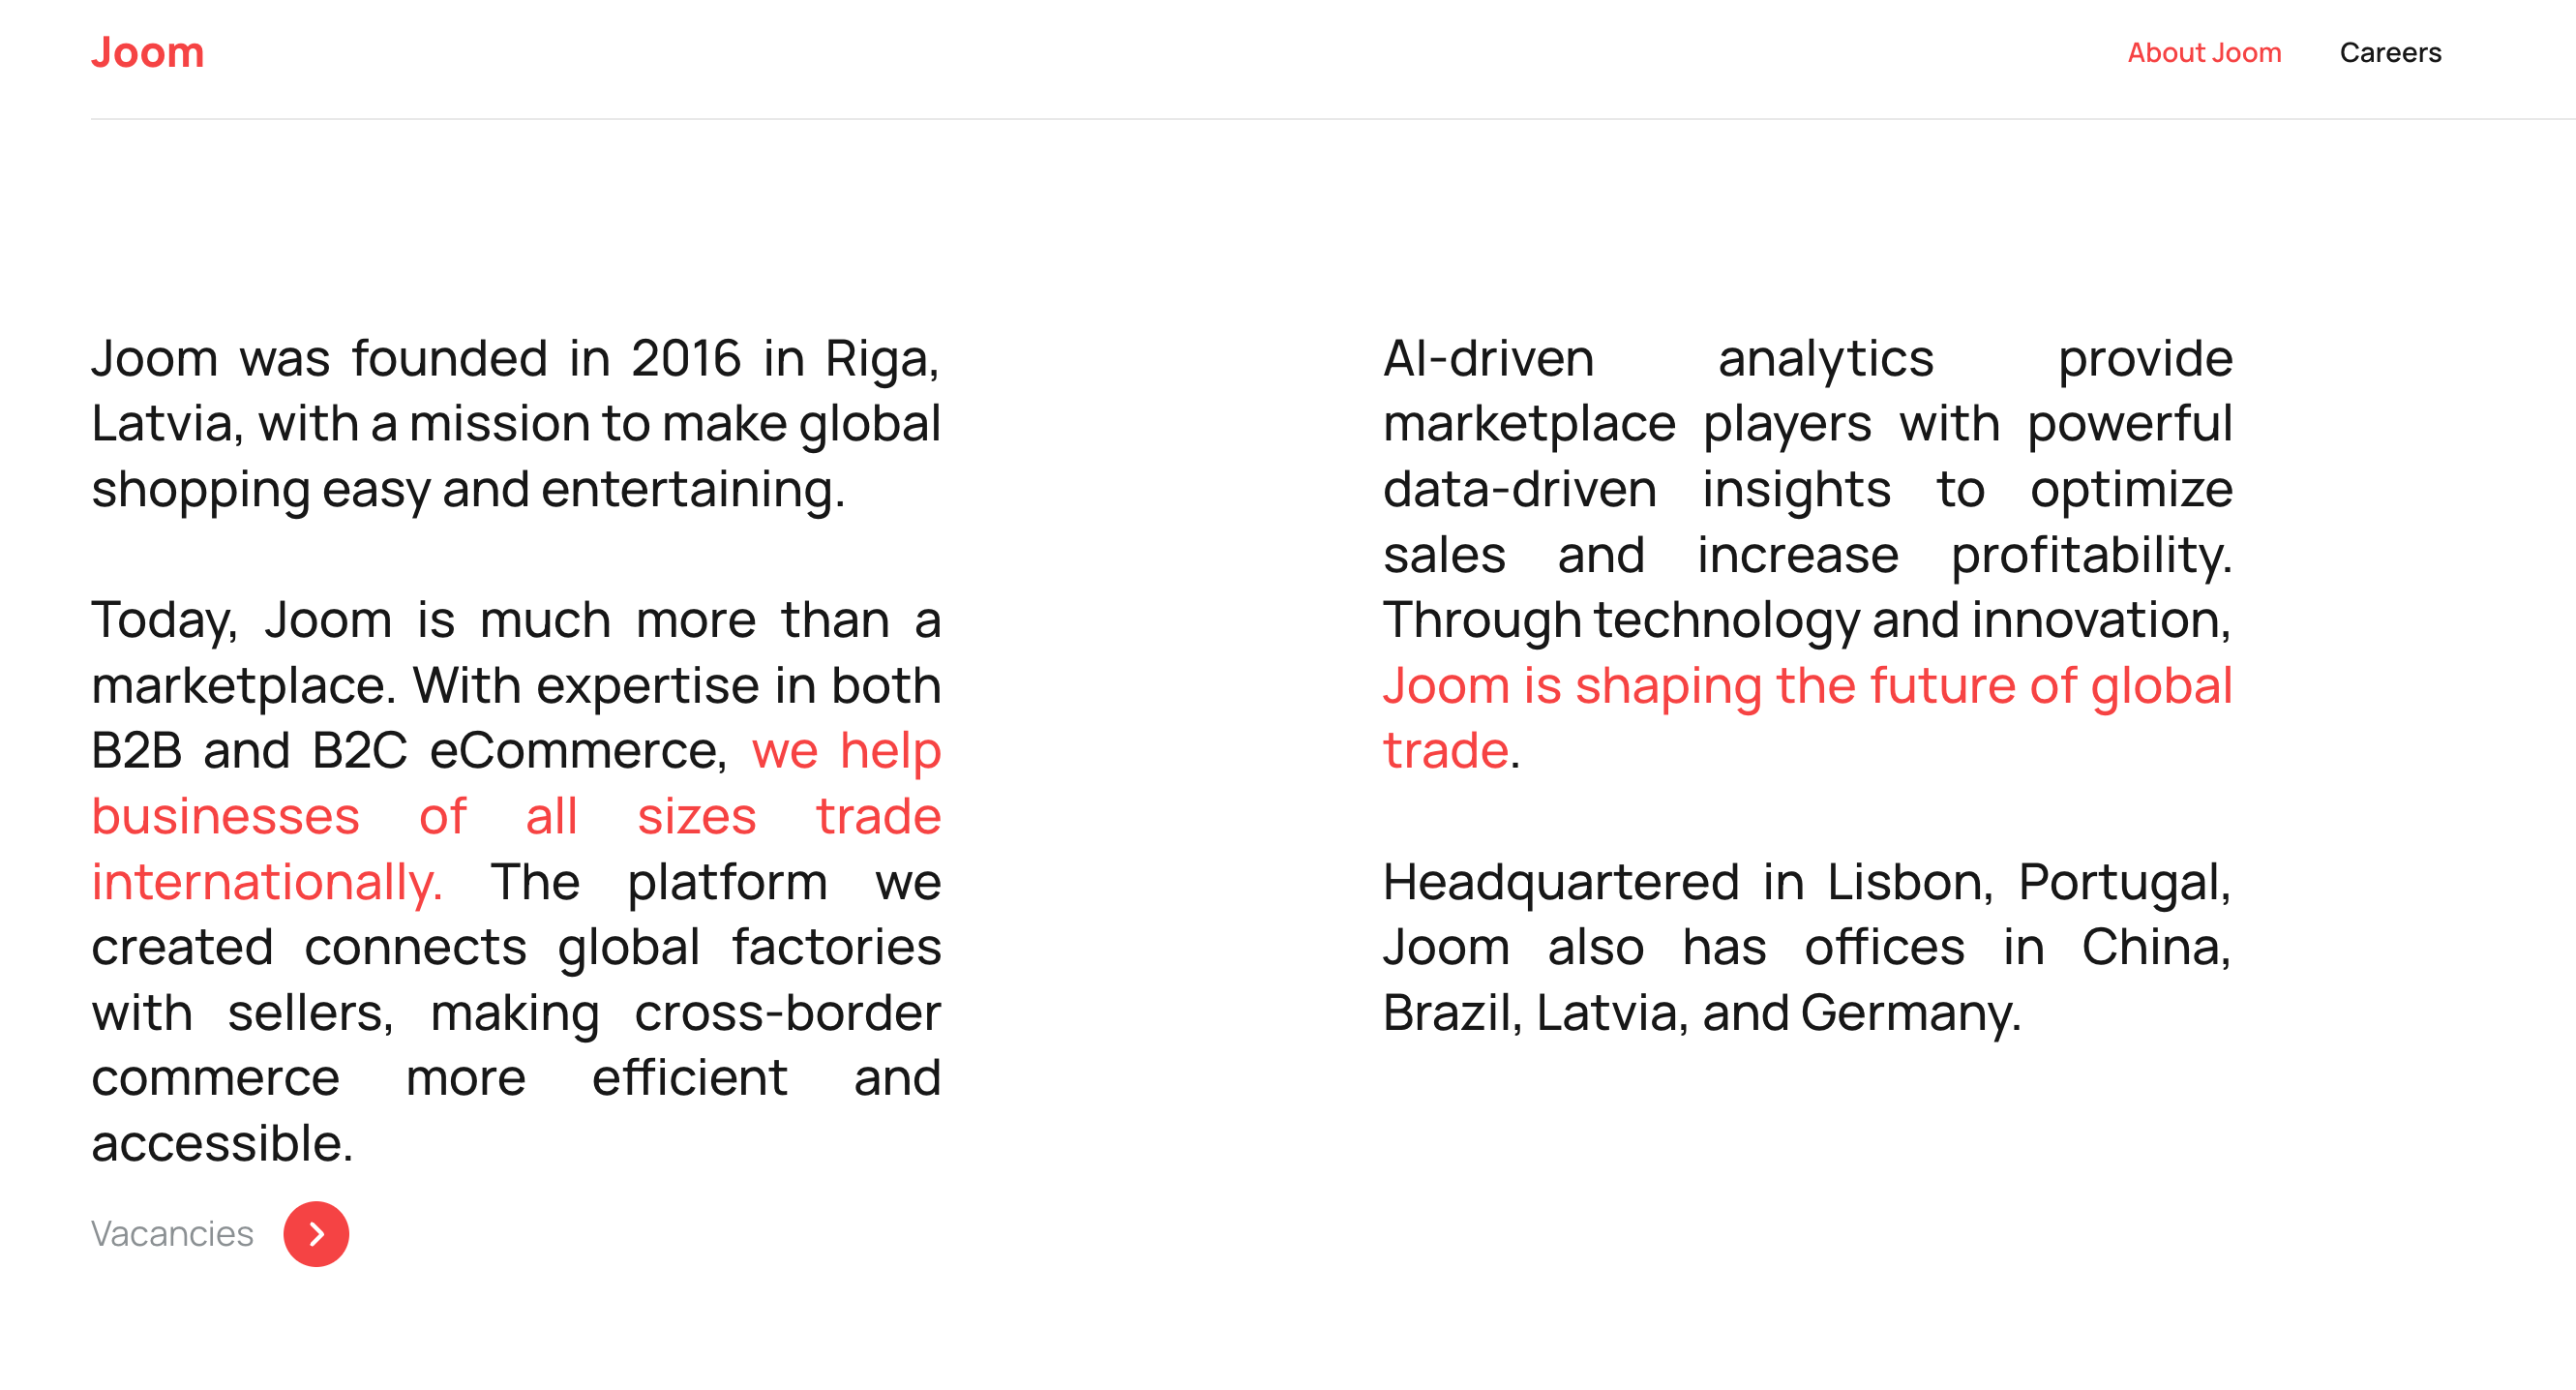The width and height of the screenshot is (2576, 1390).
Task: Click the paragraph starting 'Today, Joom is'
Action: [x=516, y=881]
